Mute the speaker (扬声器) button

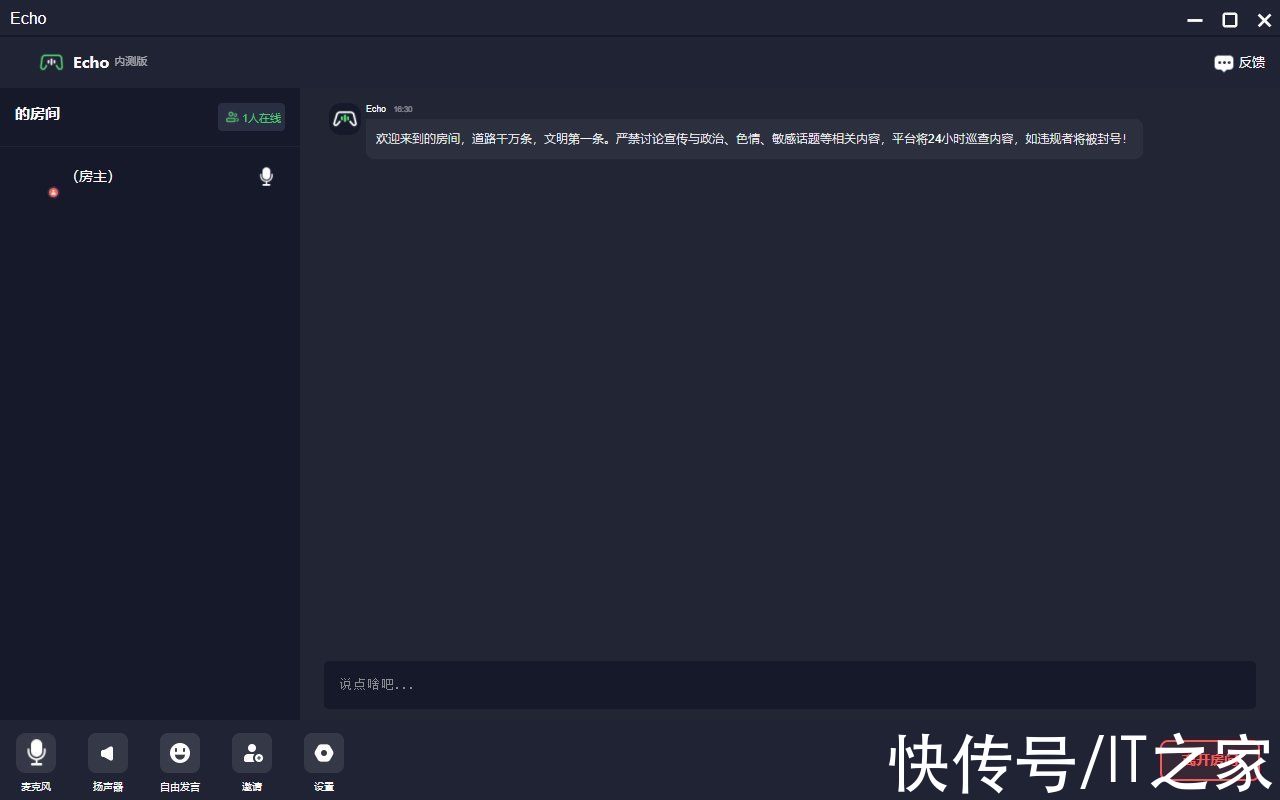tap(108, 753)
